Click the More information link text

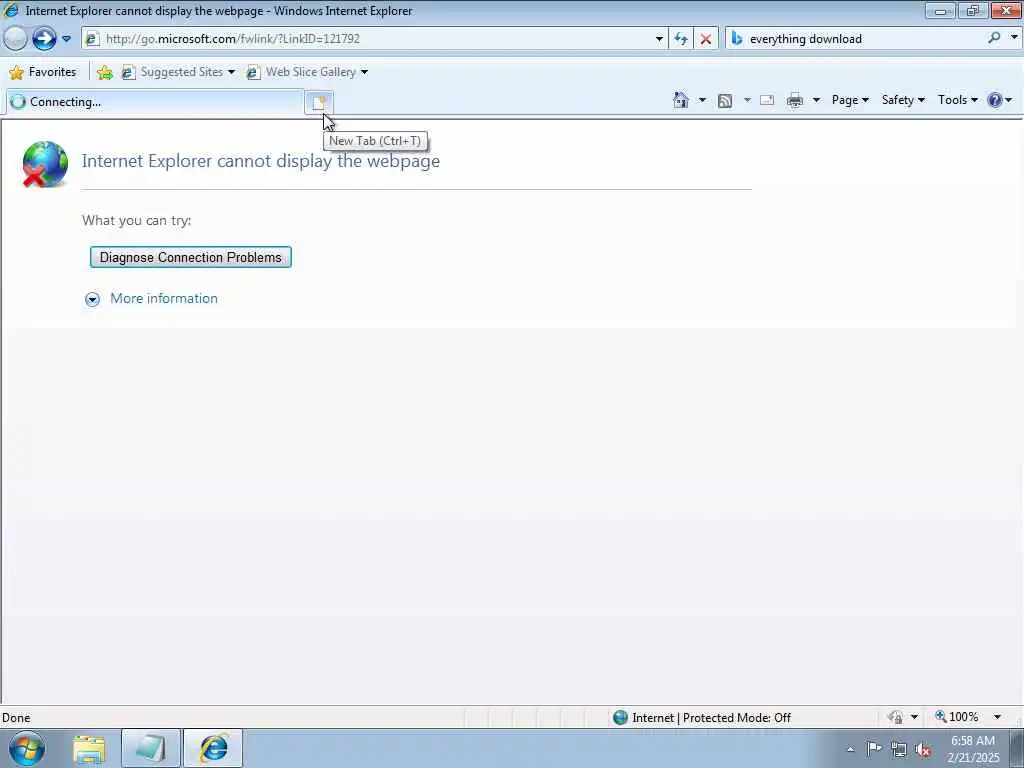pos(164,298)
